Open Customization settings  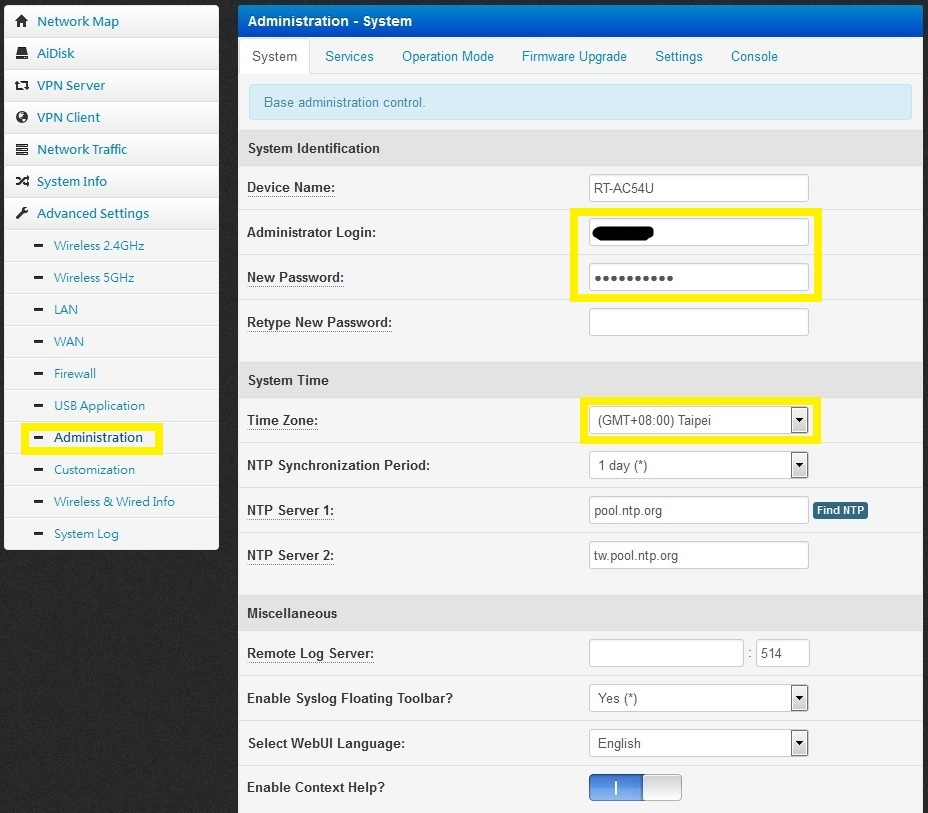(94, 469)
